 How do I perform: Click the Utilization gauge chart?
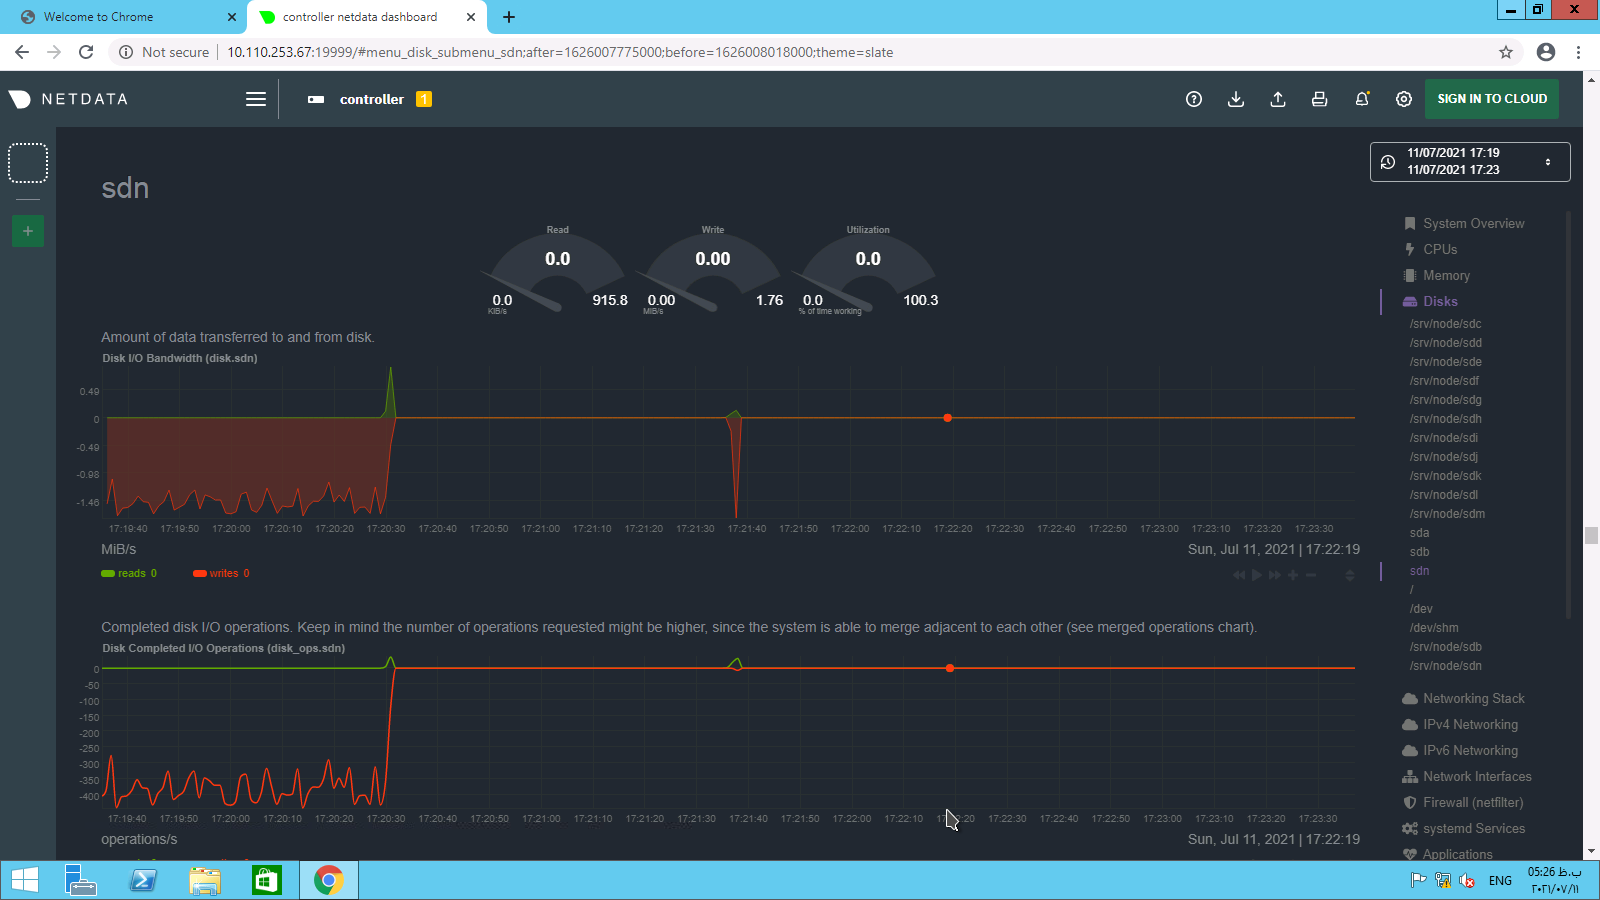pyautogui.click(x=868, y=270)
